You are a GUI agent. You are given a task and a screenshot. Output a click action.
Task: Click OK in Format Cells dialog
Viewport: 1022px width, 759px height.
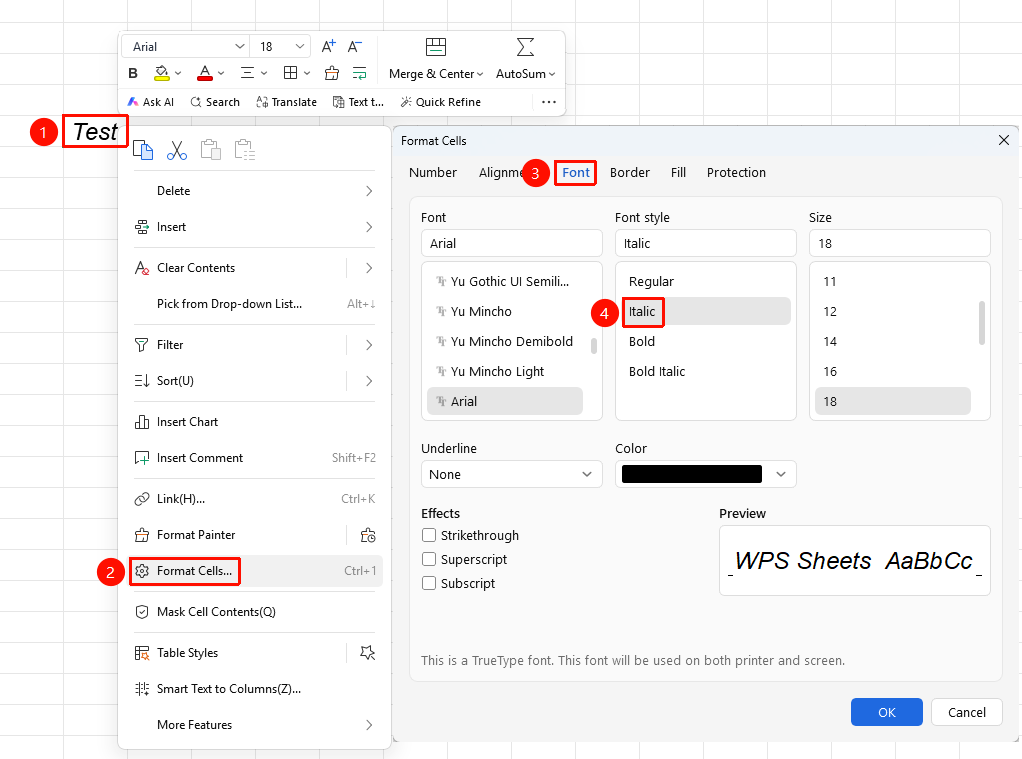(886, 712)
